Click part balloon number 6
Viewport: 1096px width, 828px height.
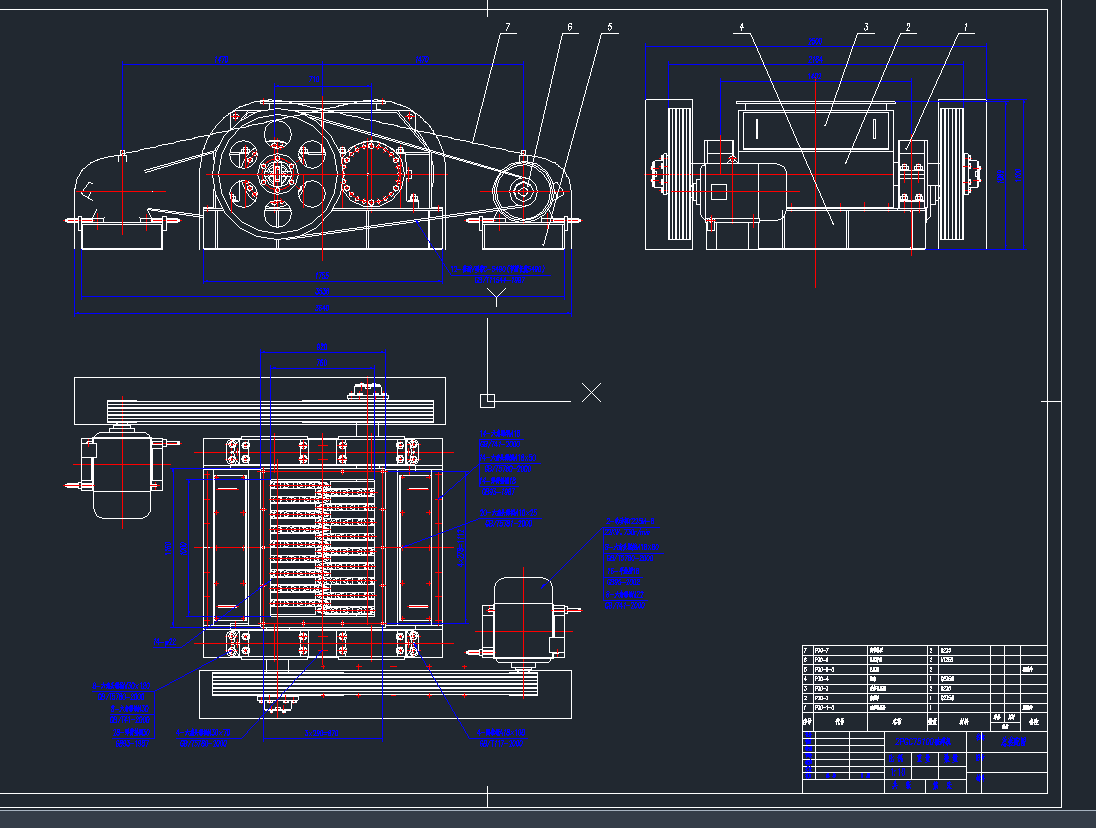point(570,29)
